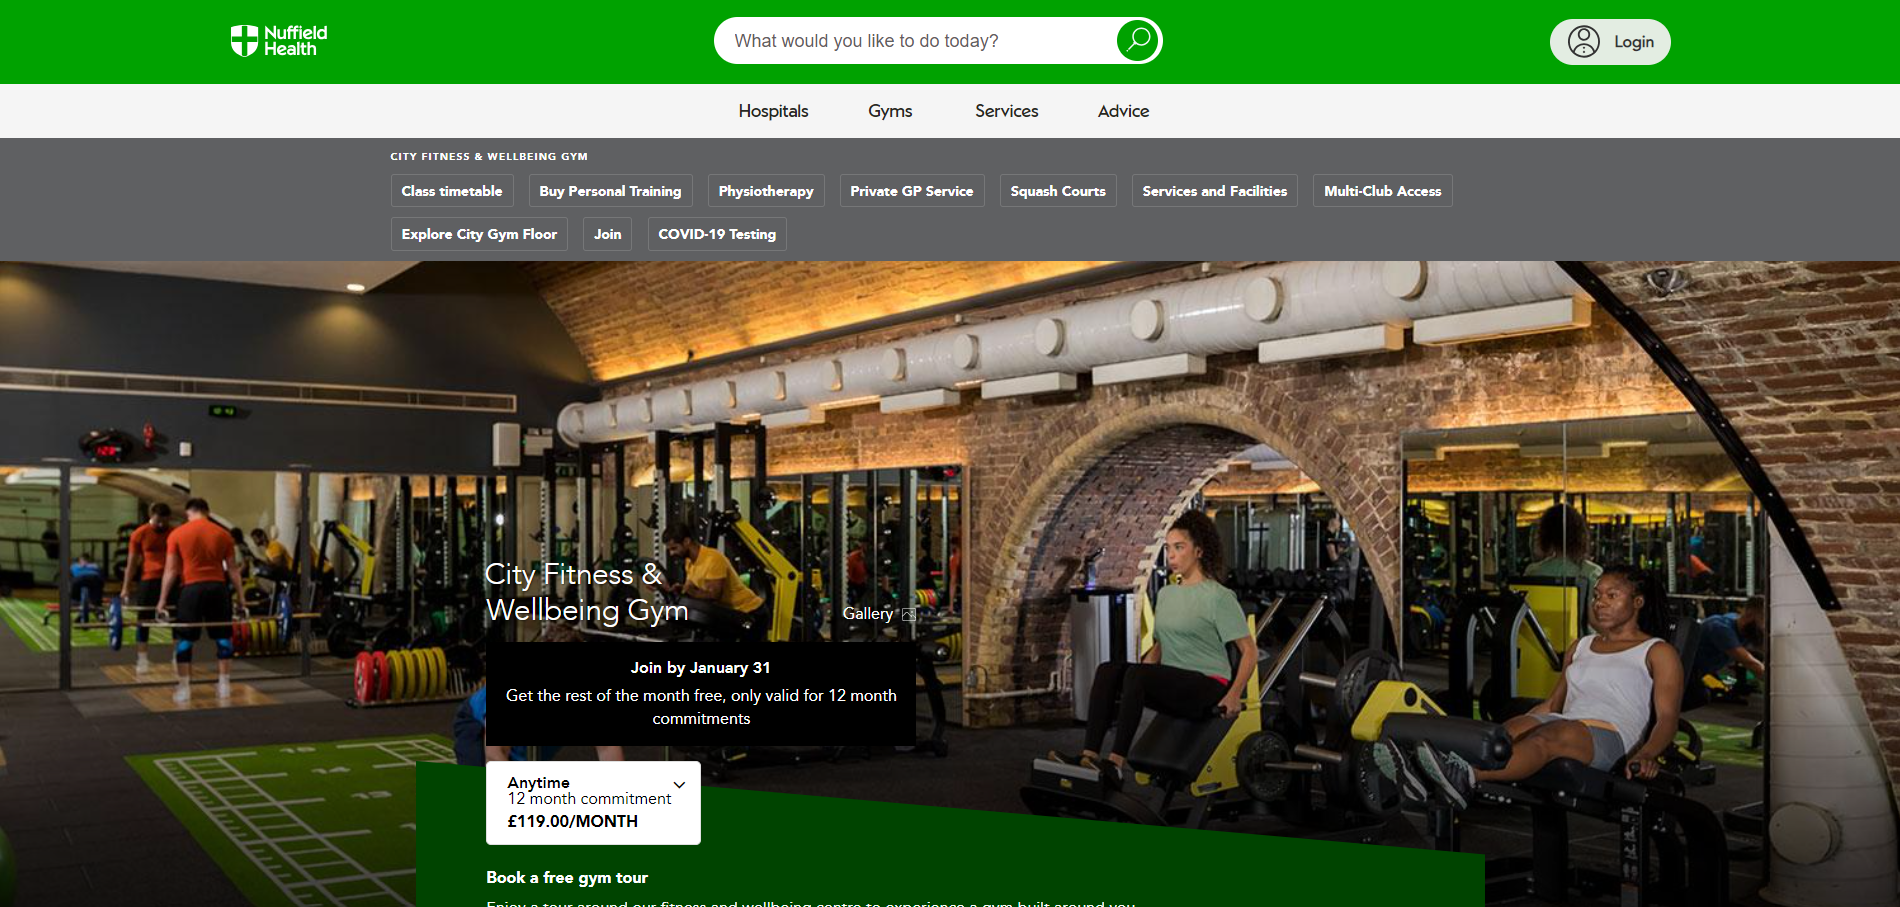Open Services and Facilities
This screenshot has height=907, width=1900.
(x=1214, y=190)
